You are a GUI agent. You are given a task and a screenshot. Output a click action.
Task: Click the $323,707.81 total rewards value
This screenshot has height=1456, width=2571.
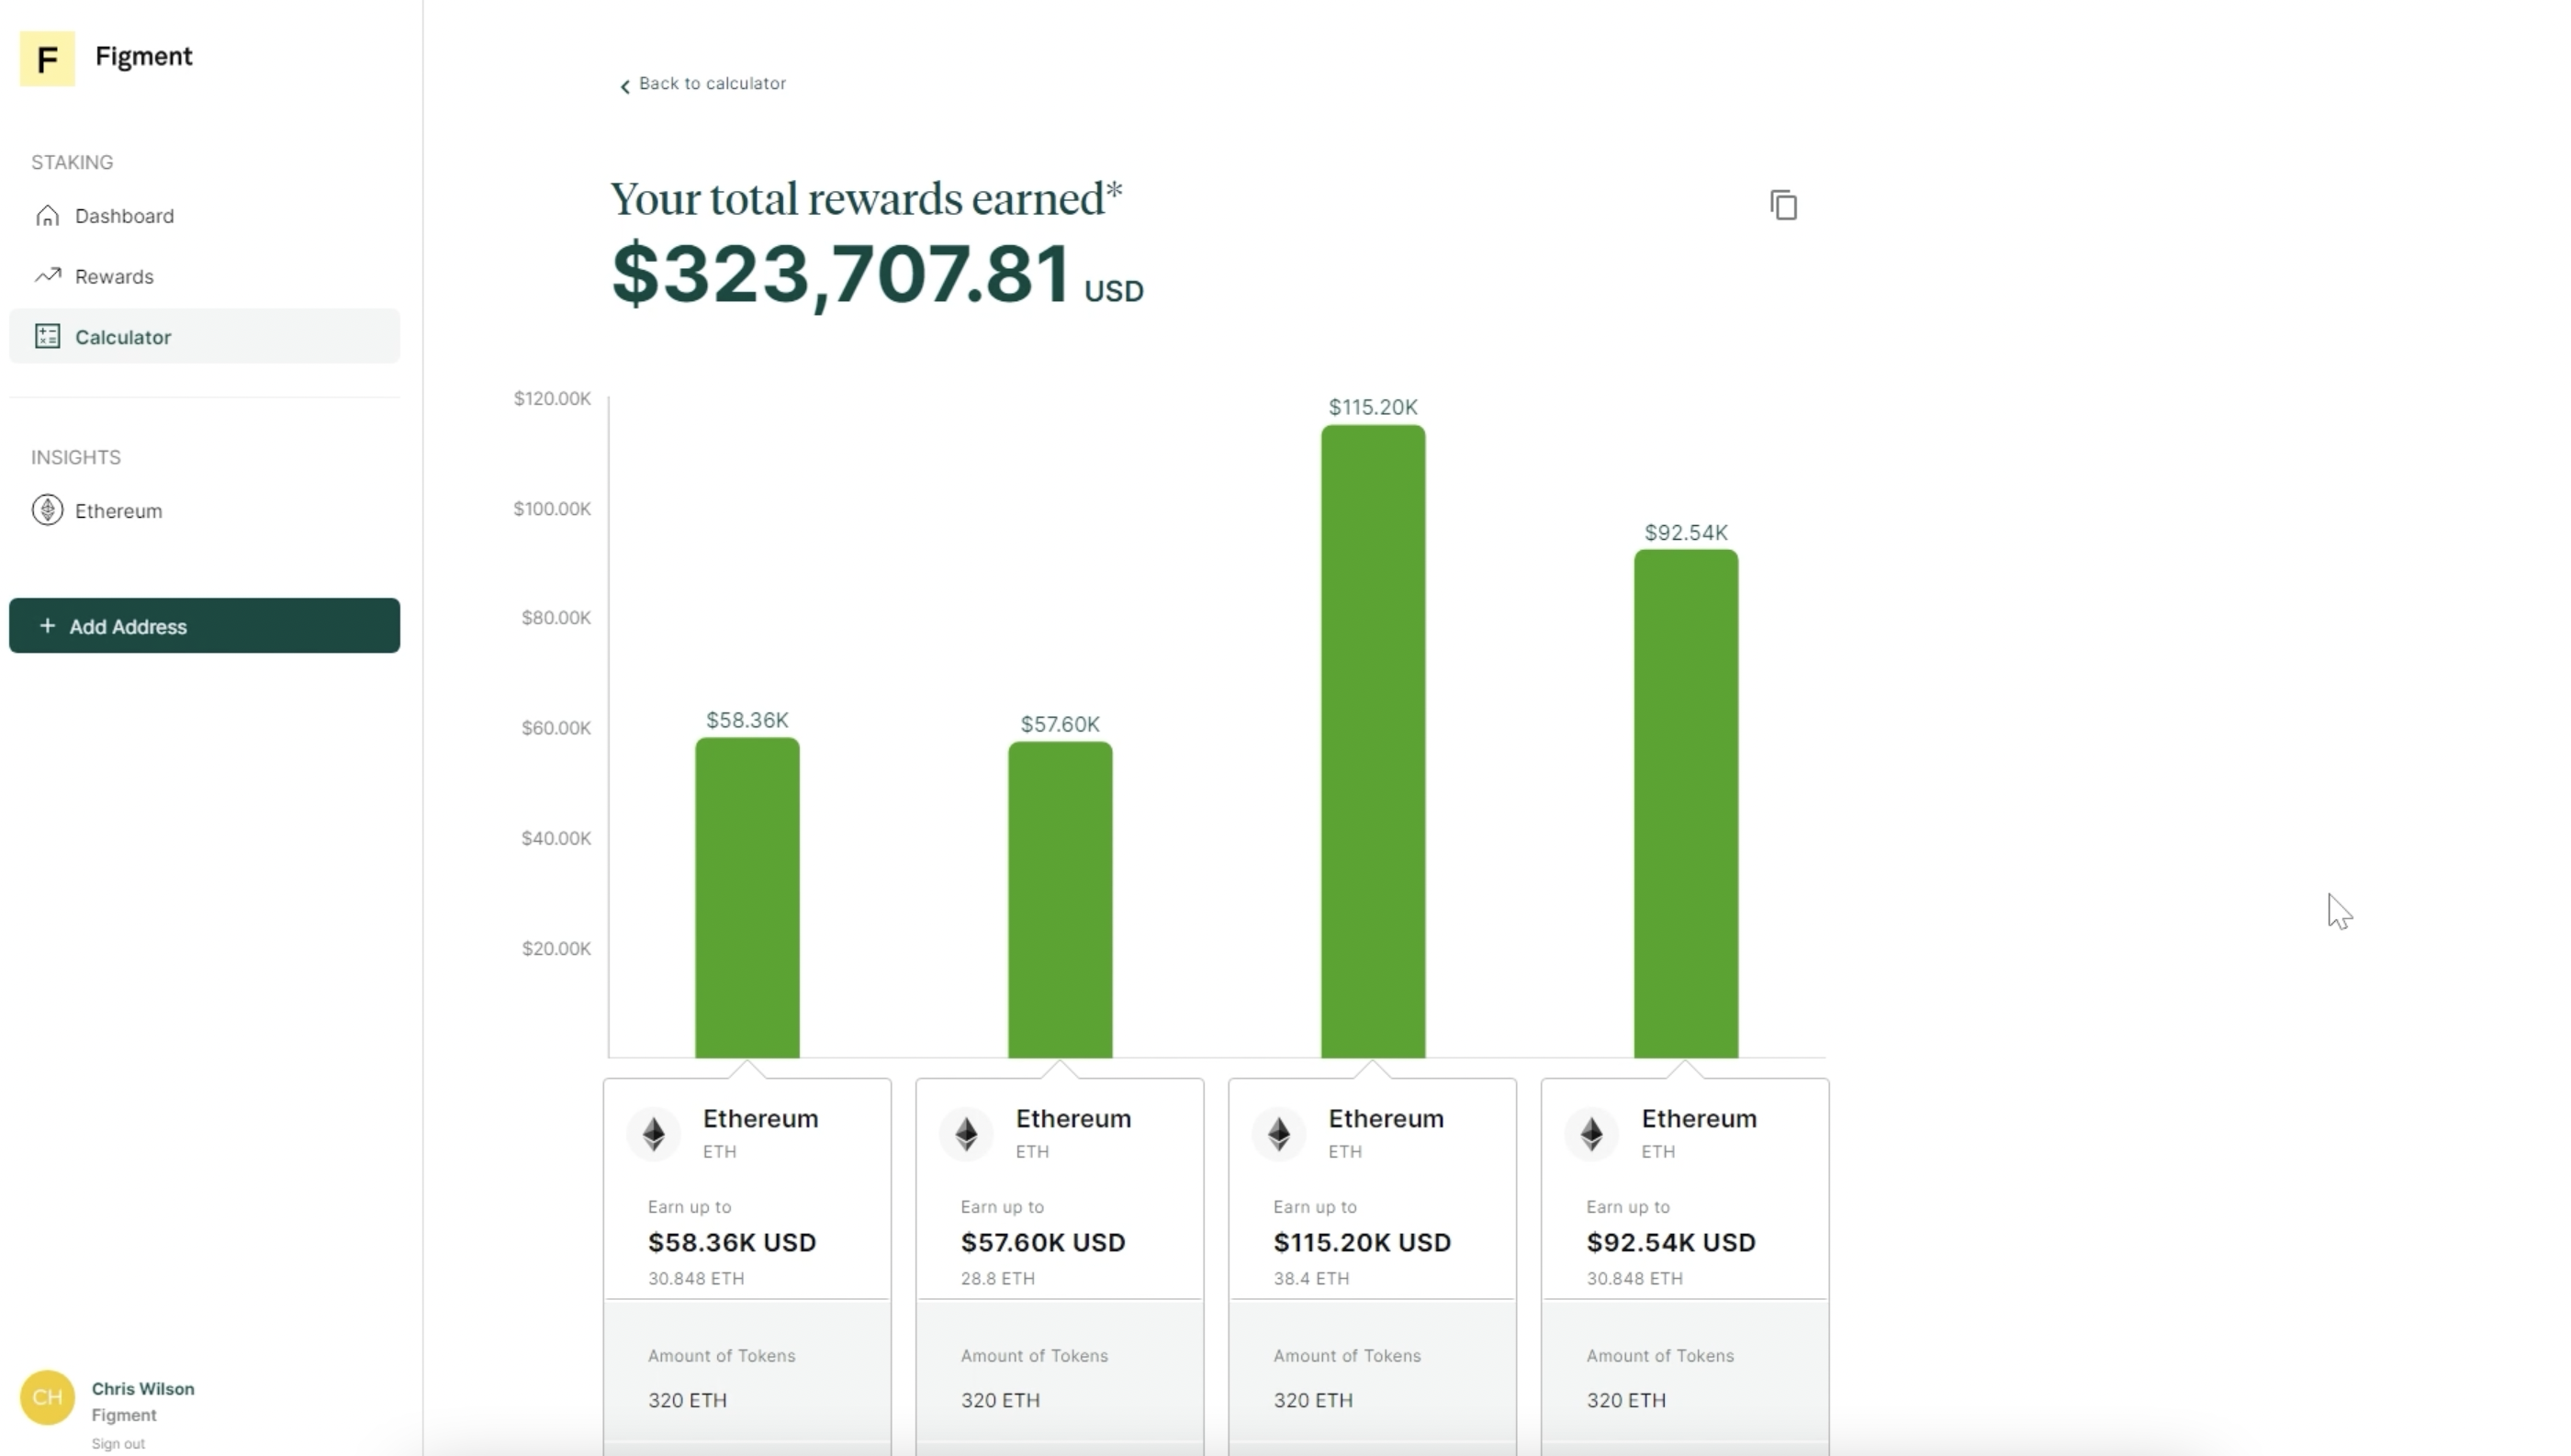[x=841, y=274]
